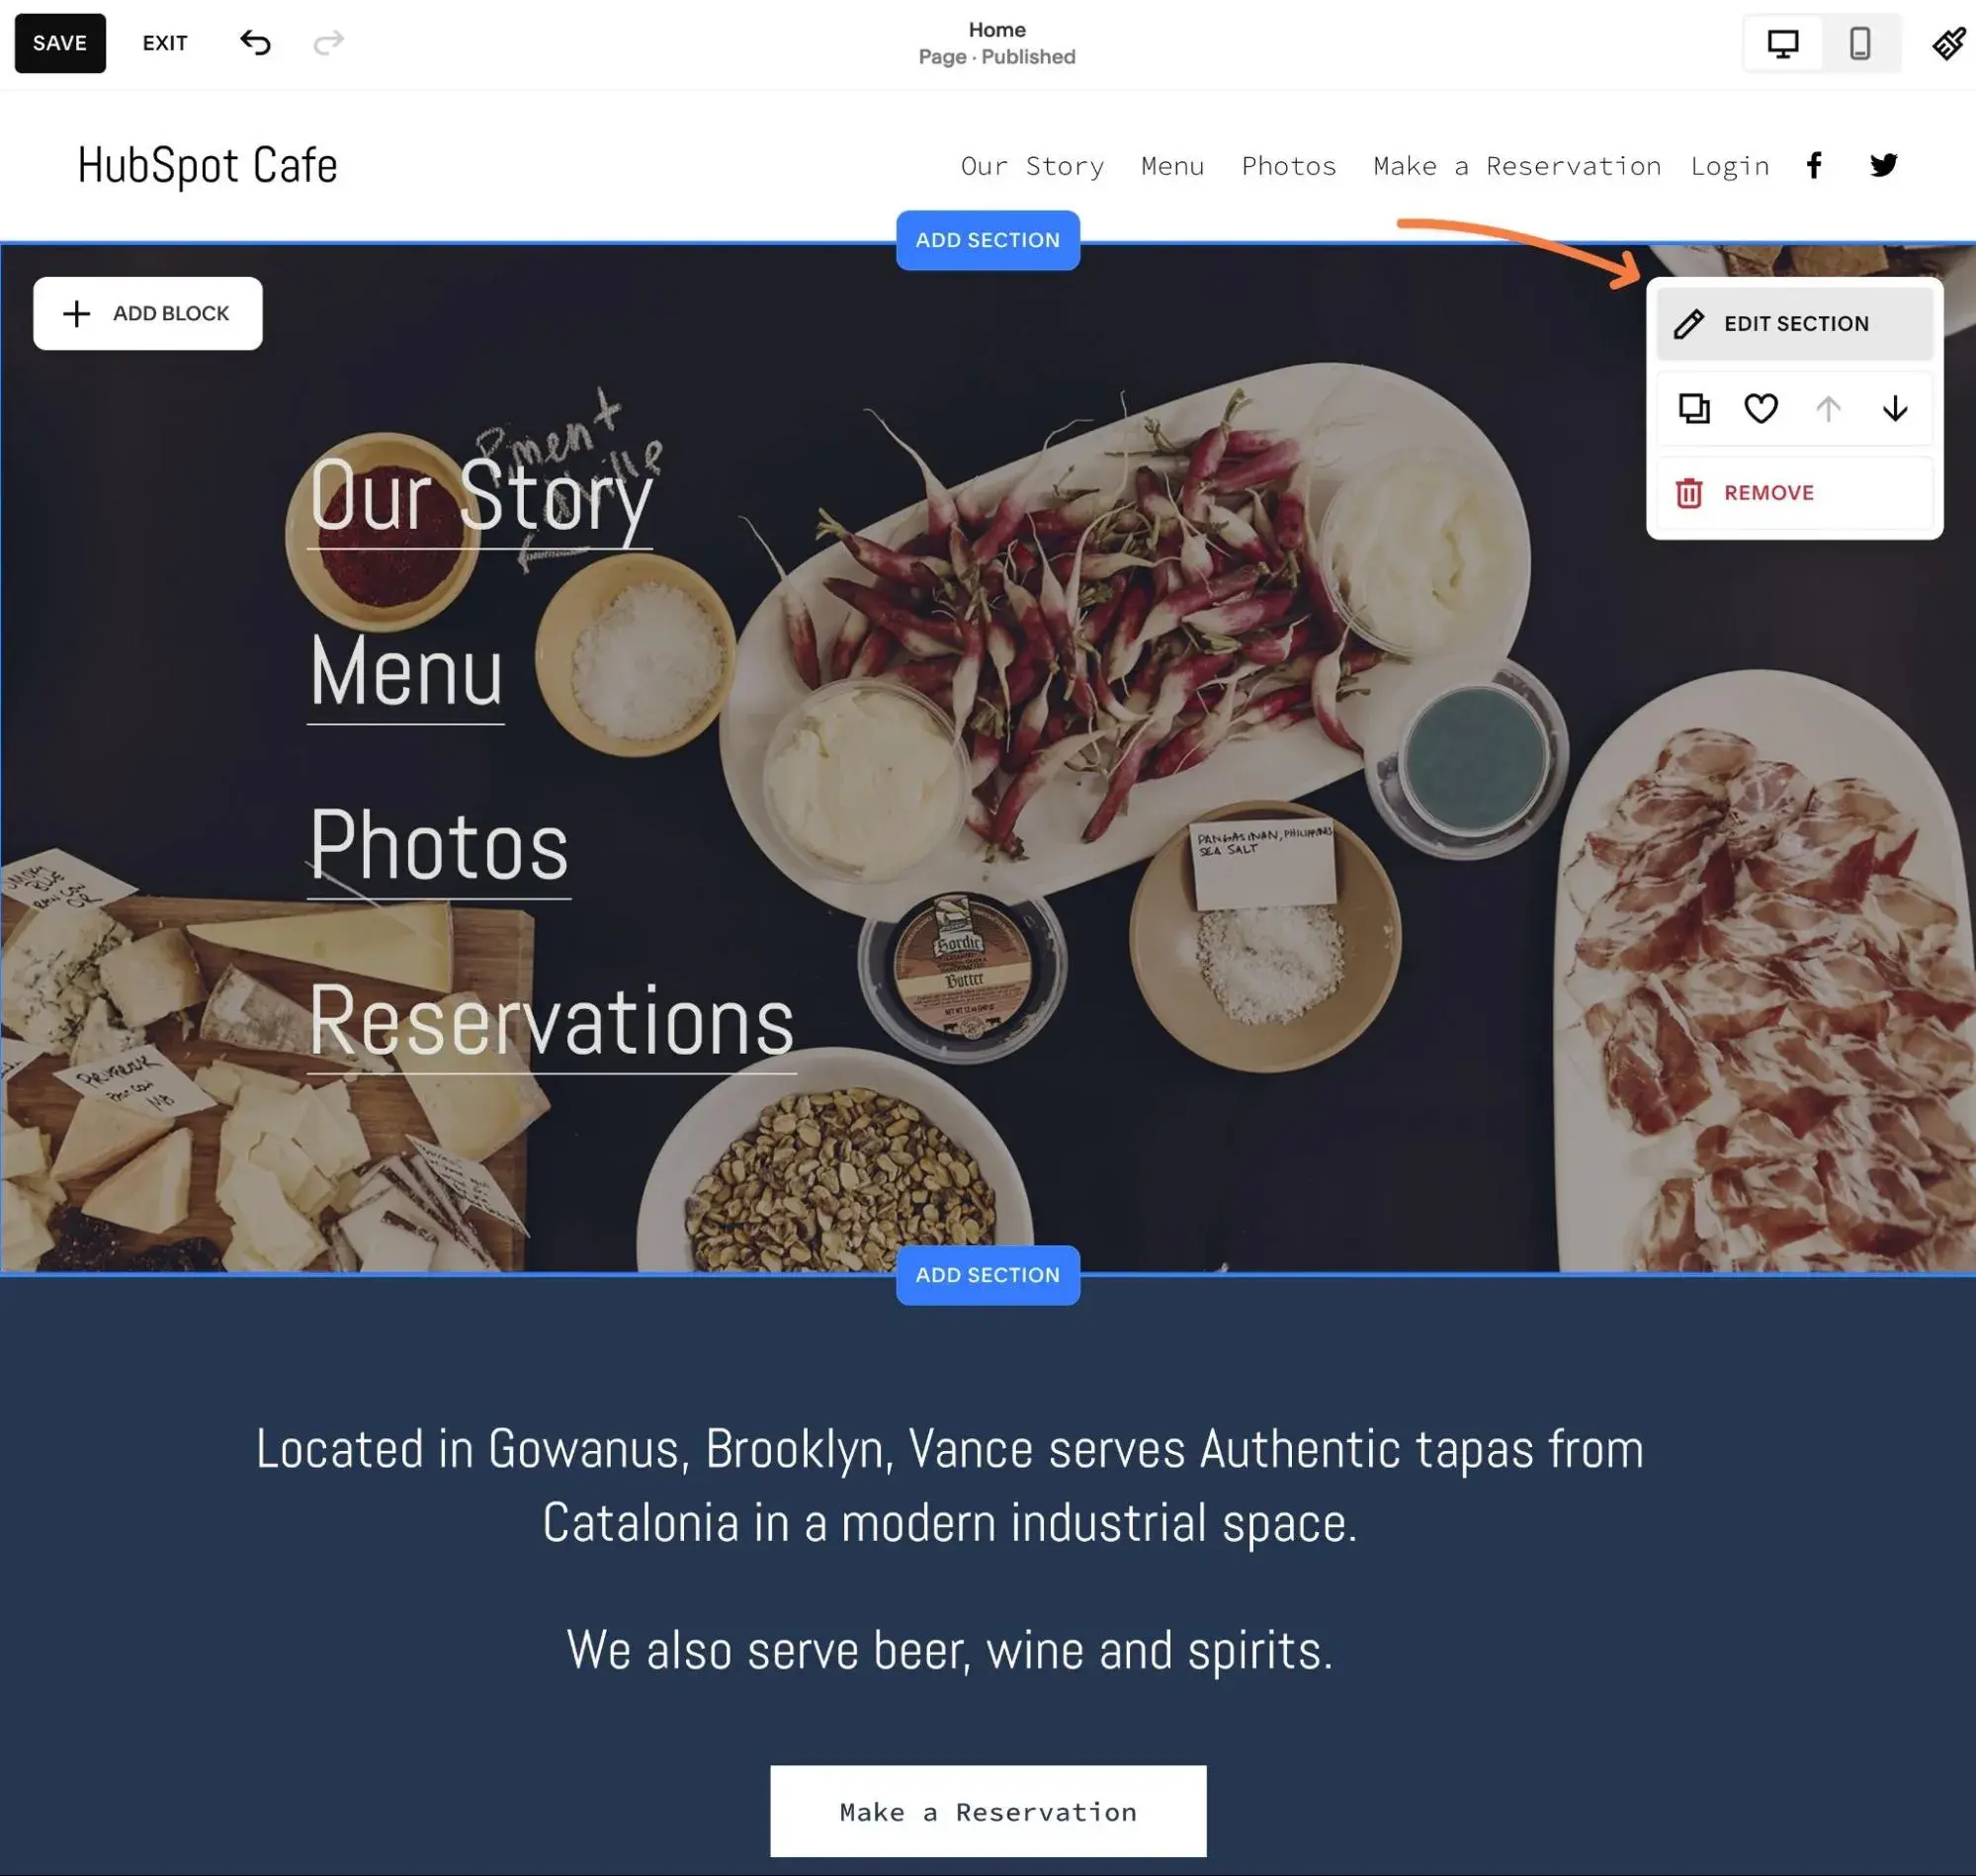This screenshot has width=1976, height=1876.
Task: Click the favorite/heart icon in section menu
Action: click(x=1761, y=407)
